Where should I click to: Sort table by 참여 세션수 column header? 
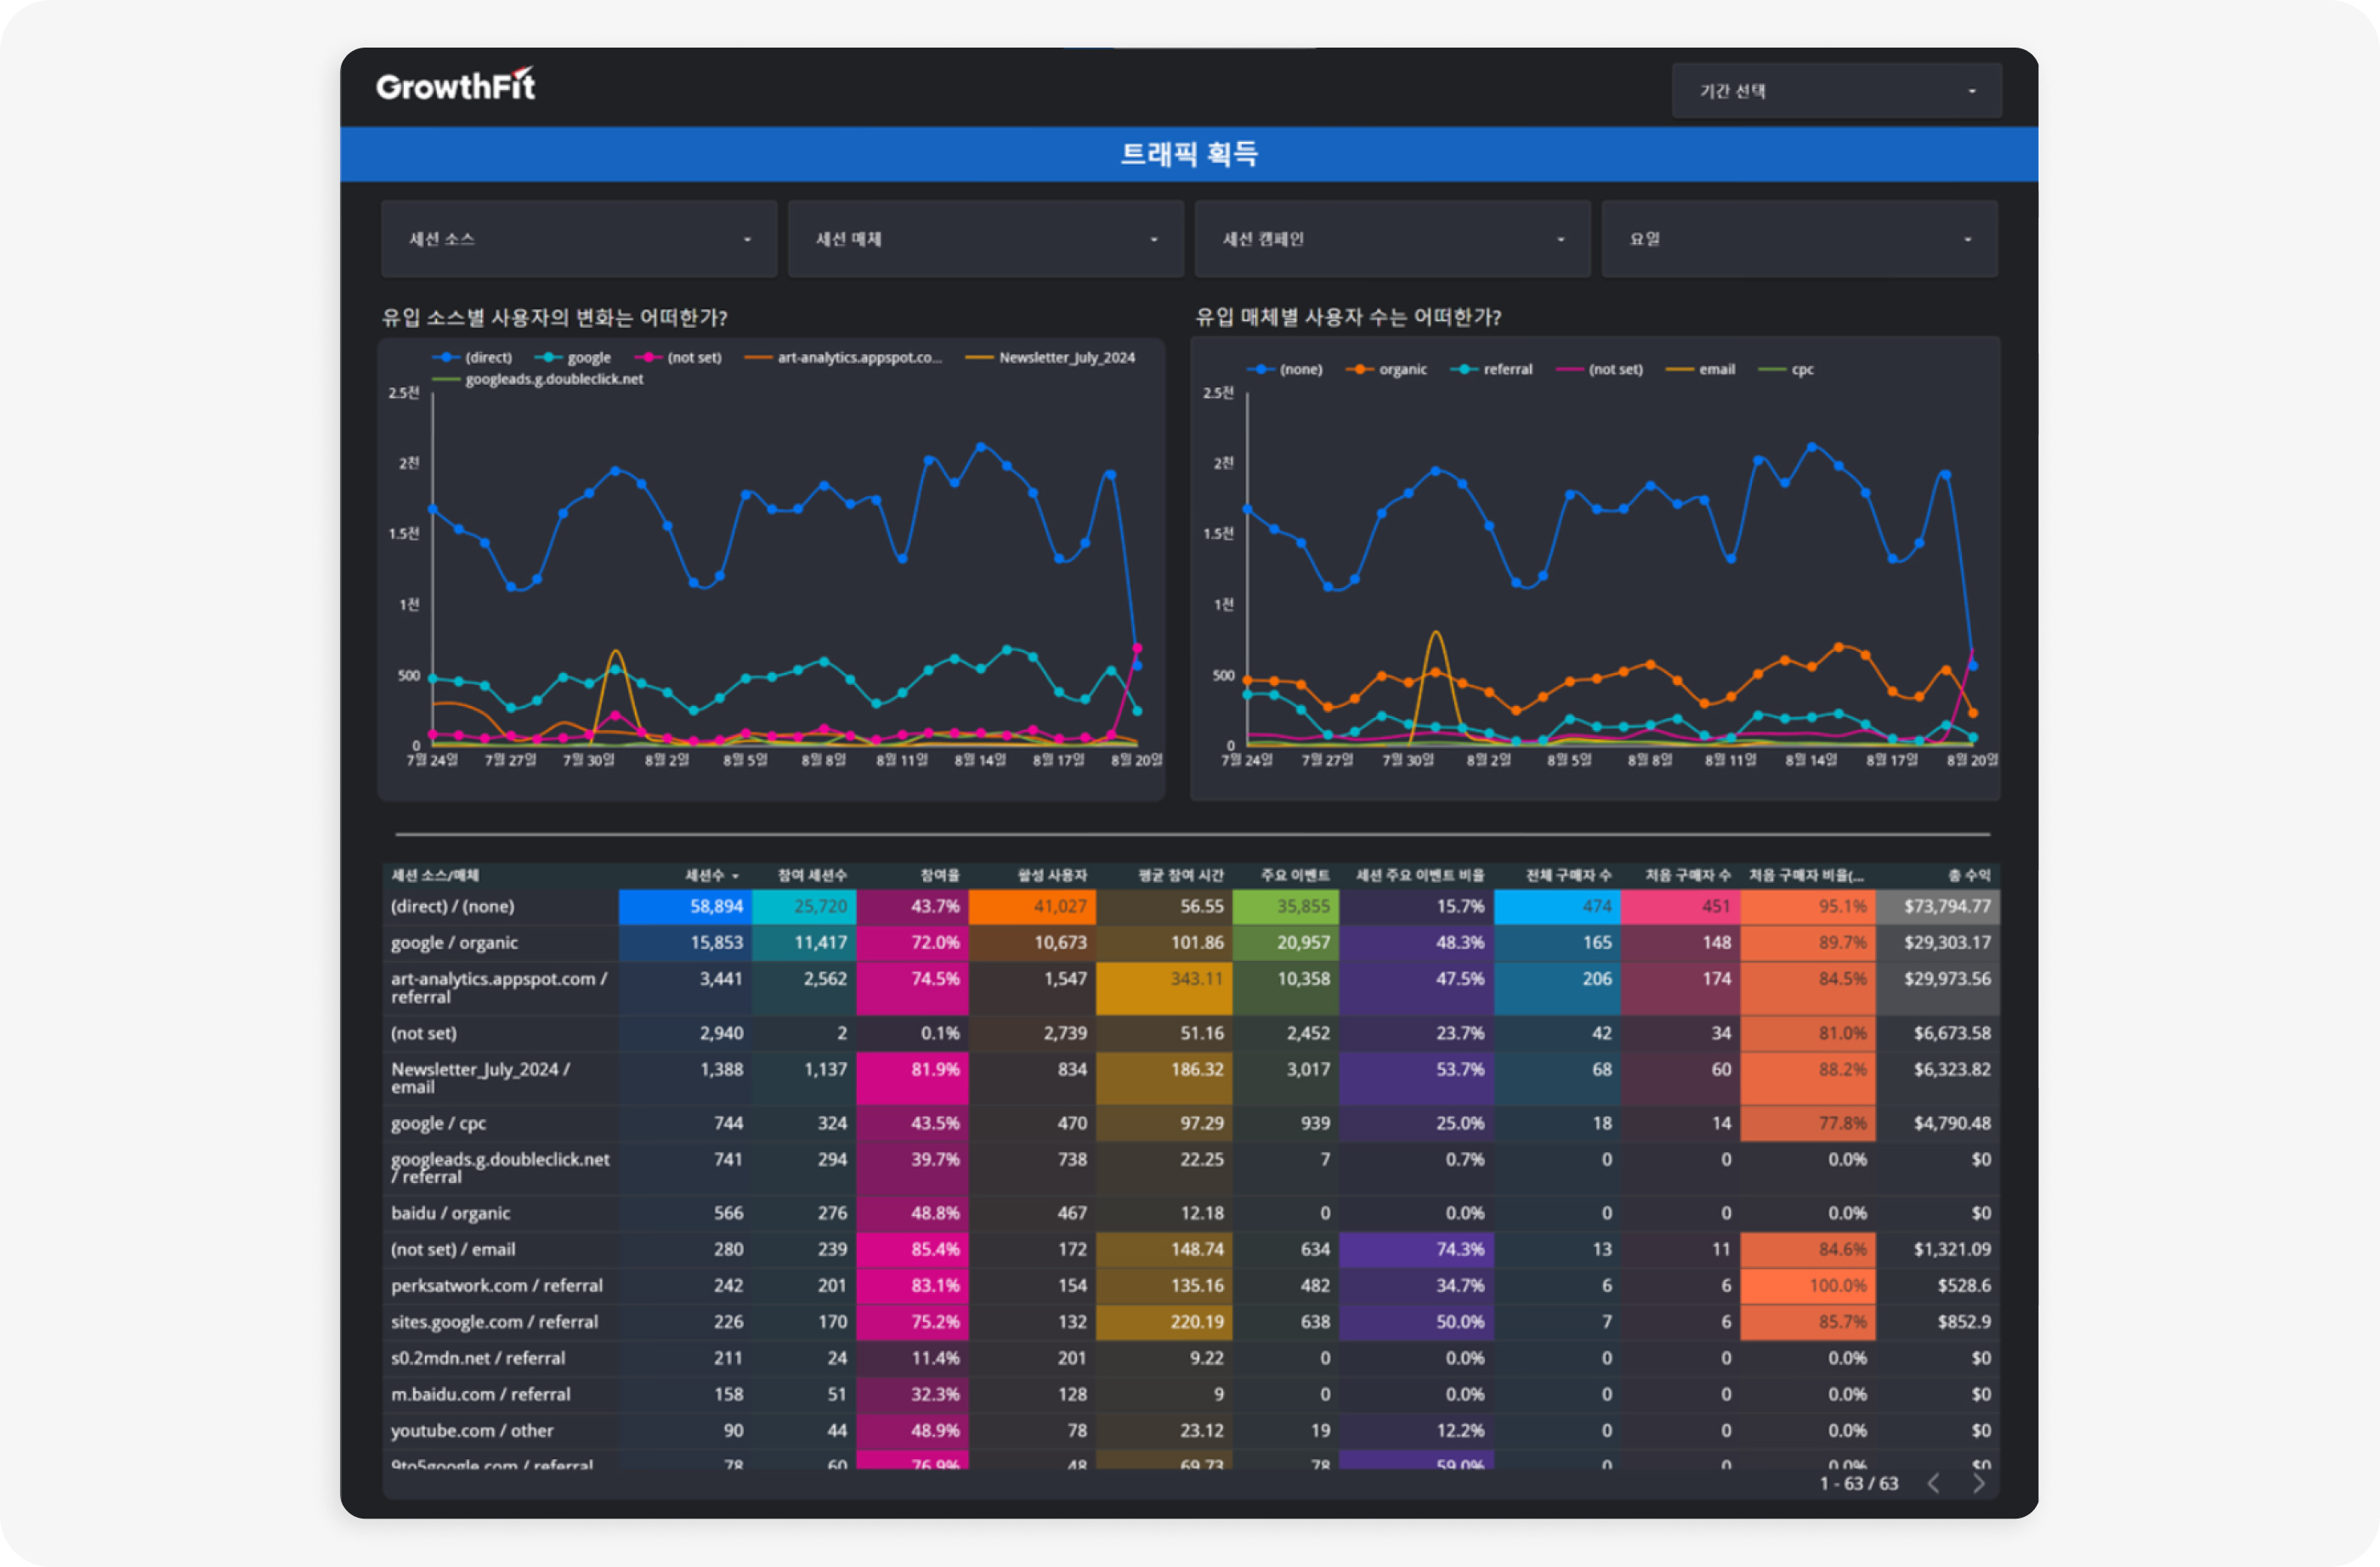[x=812, y=875]
